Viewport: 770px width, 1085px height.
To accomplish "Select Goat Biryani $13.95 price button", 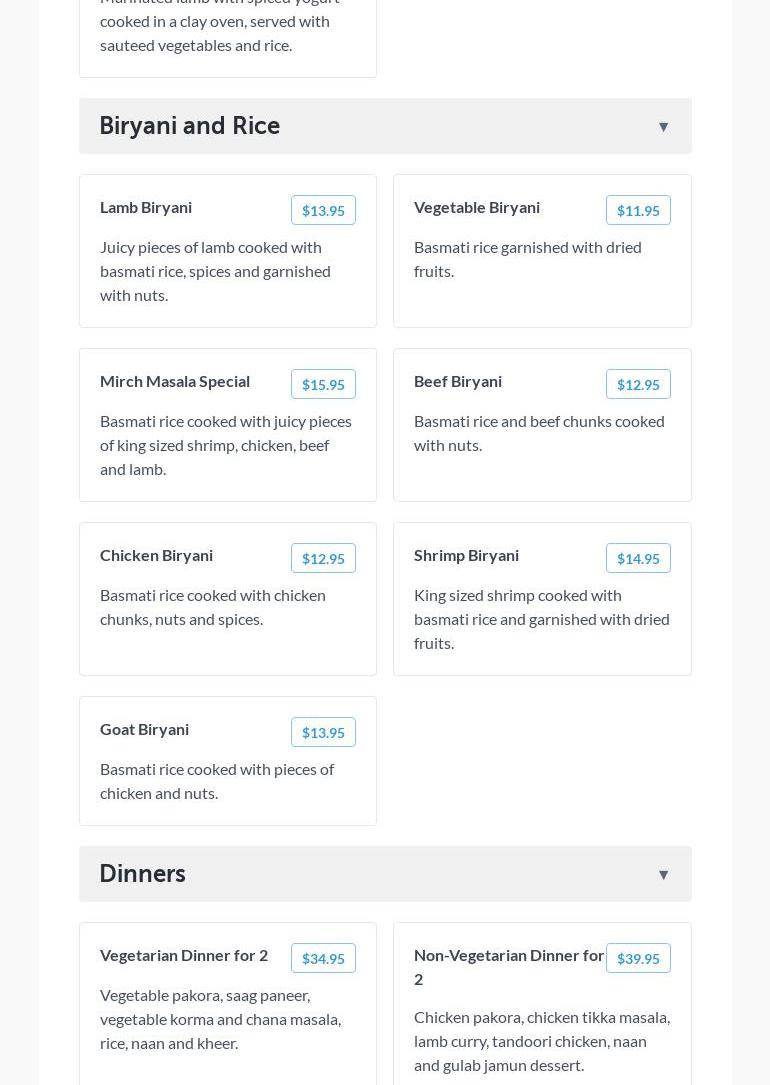I will (323, 732).
